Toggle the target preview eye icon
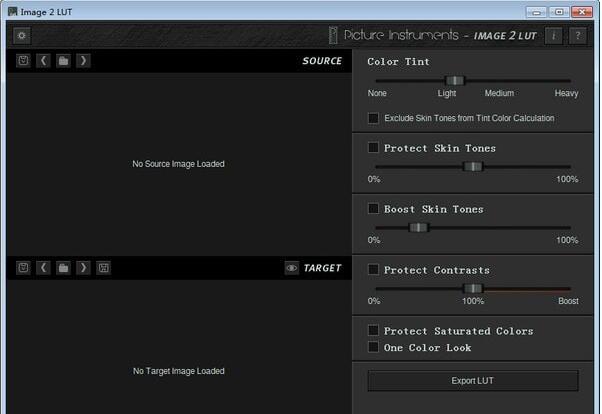 coord(291,268)
